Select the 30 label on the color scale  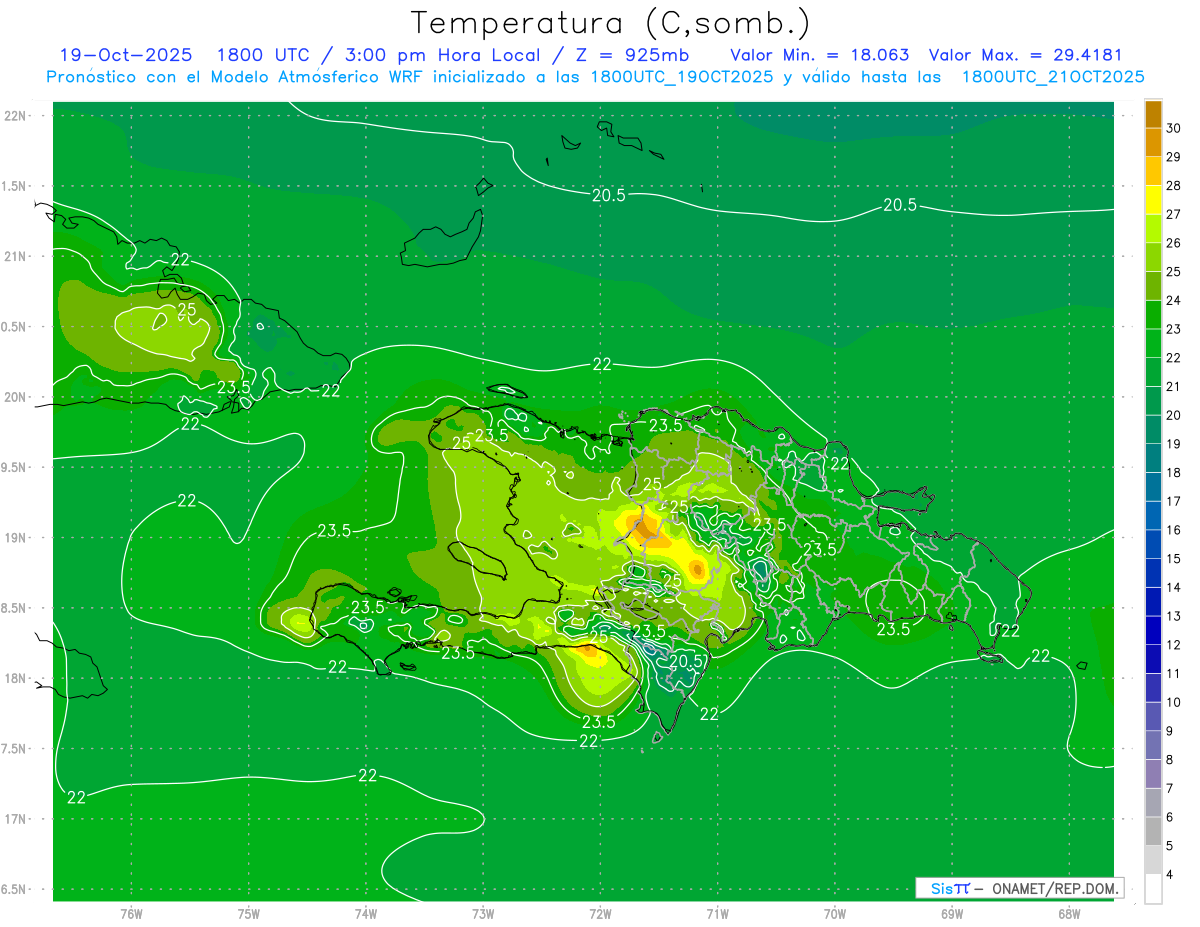point(1174,128)
